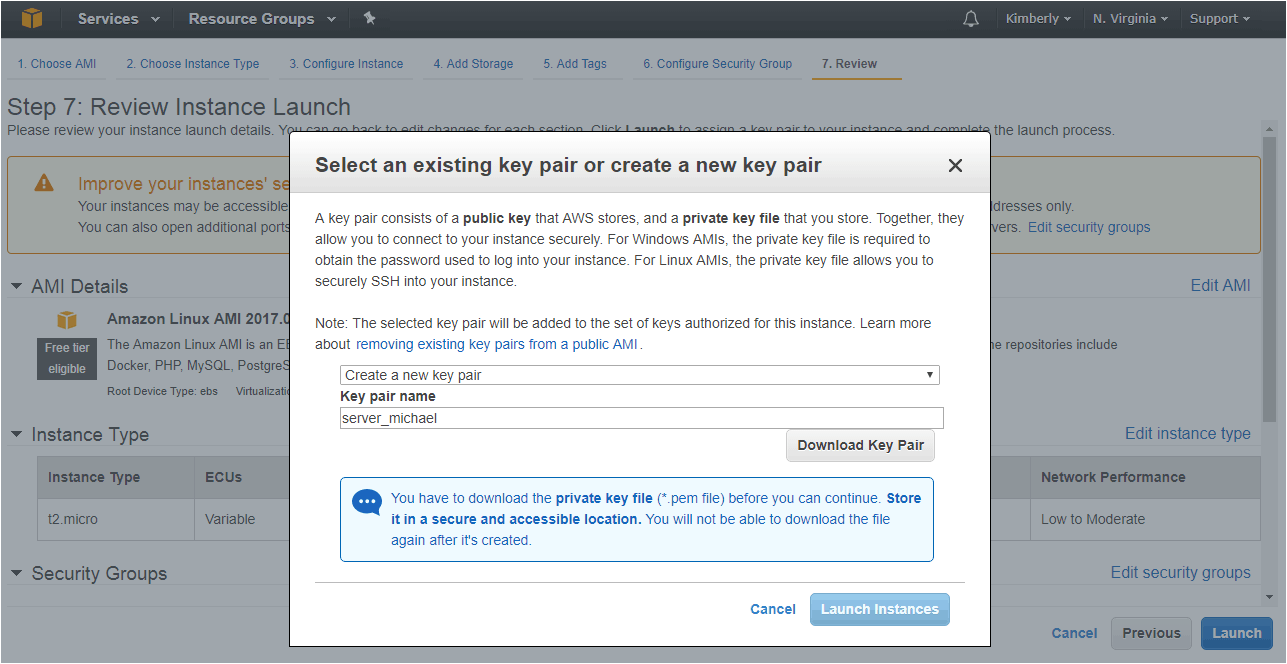Click Edit security groups in warning banner
Image resolution: width=1287 pixels, height=664 pixels.
click(x=1089, y=227)
